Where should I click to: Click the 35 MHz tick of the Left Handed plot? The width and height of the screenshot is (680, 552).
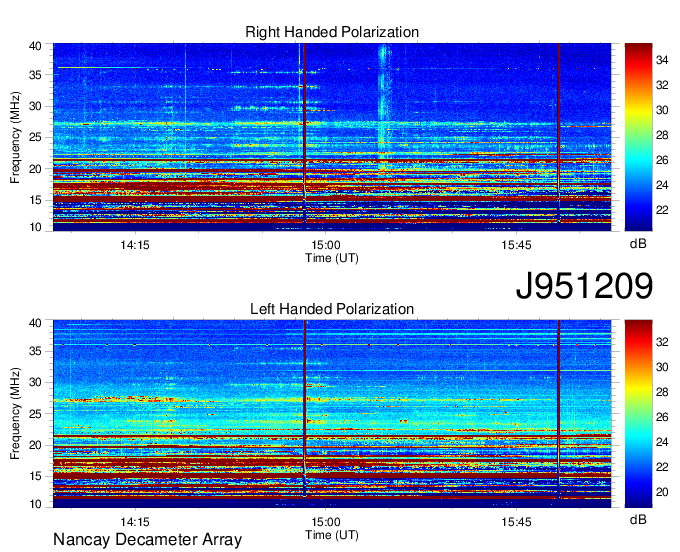tap(35, 351)
